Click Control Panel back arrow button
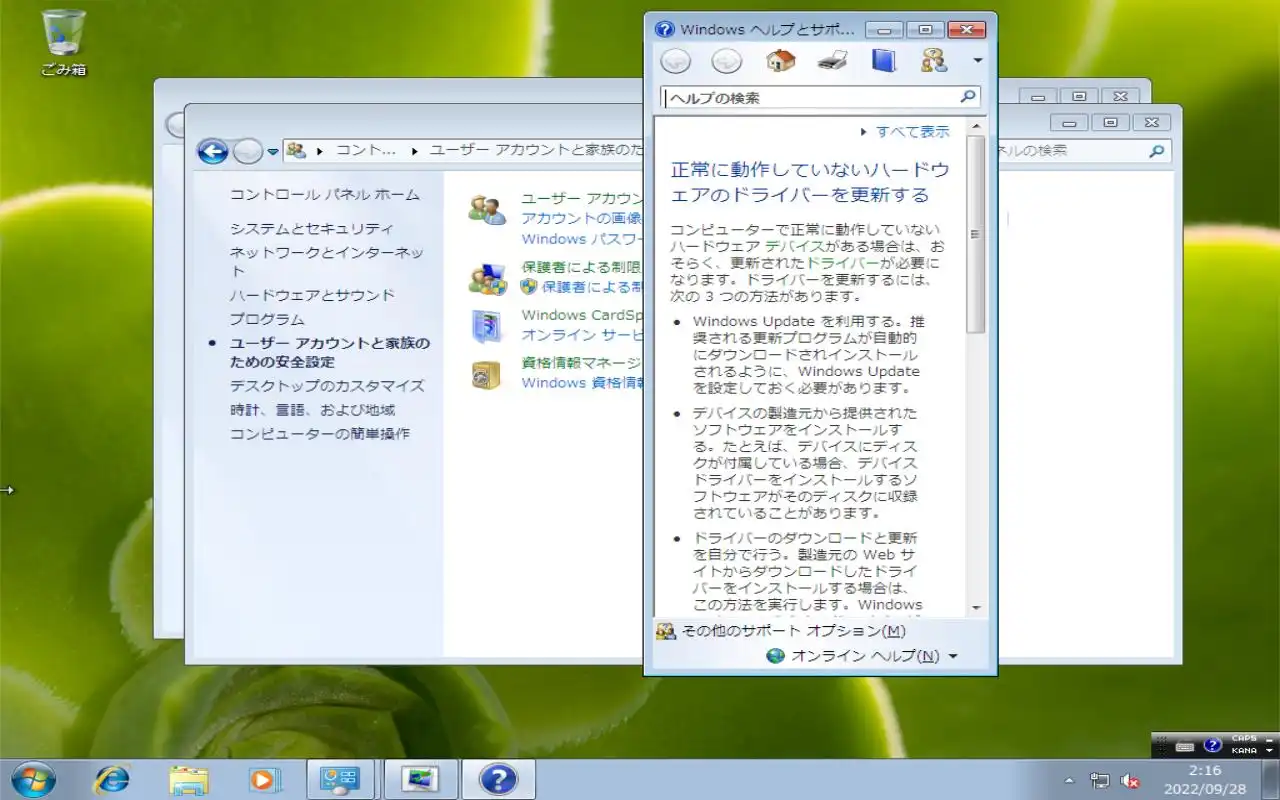 point(212,151)
